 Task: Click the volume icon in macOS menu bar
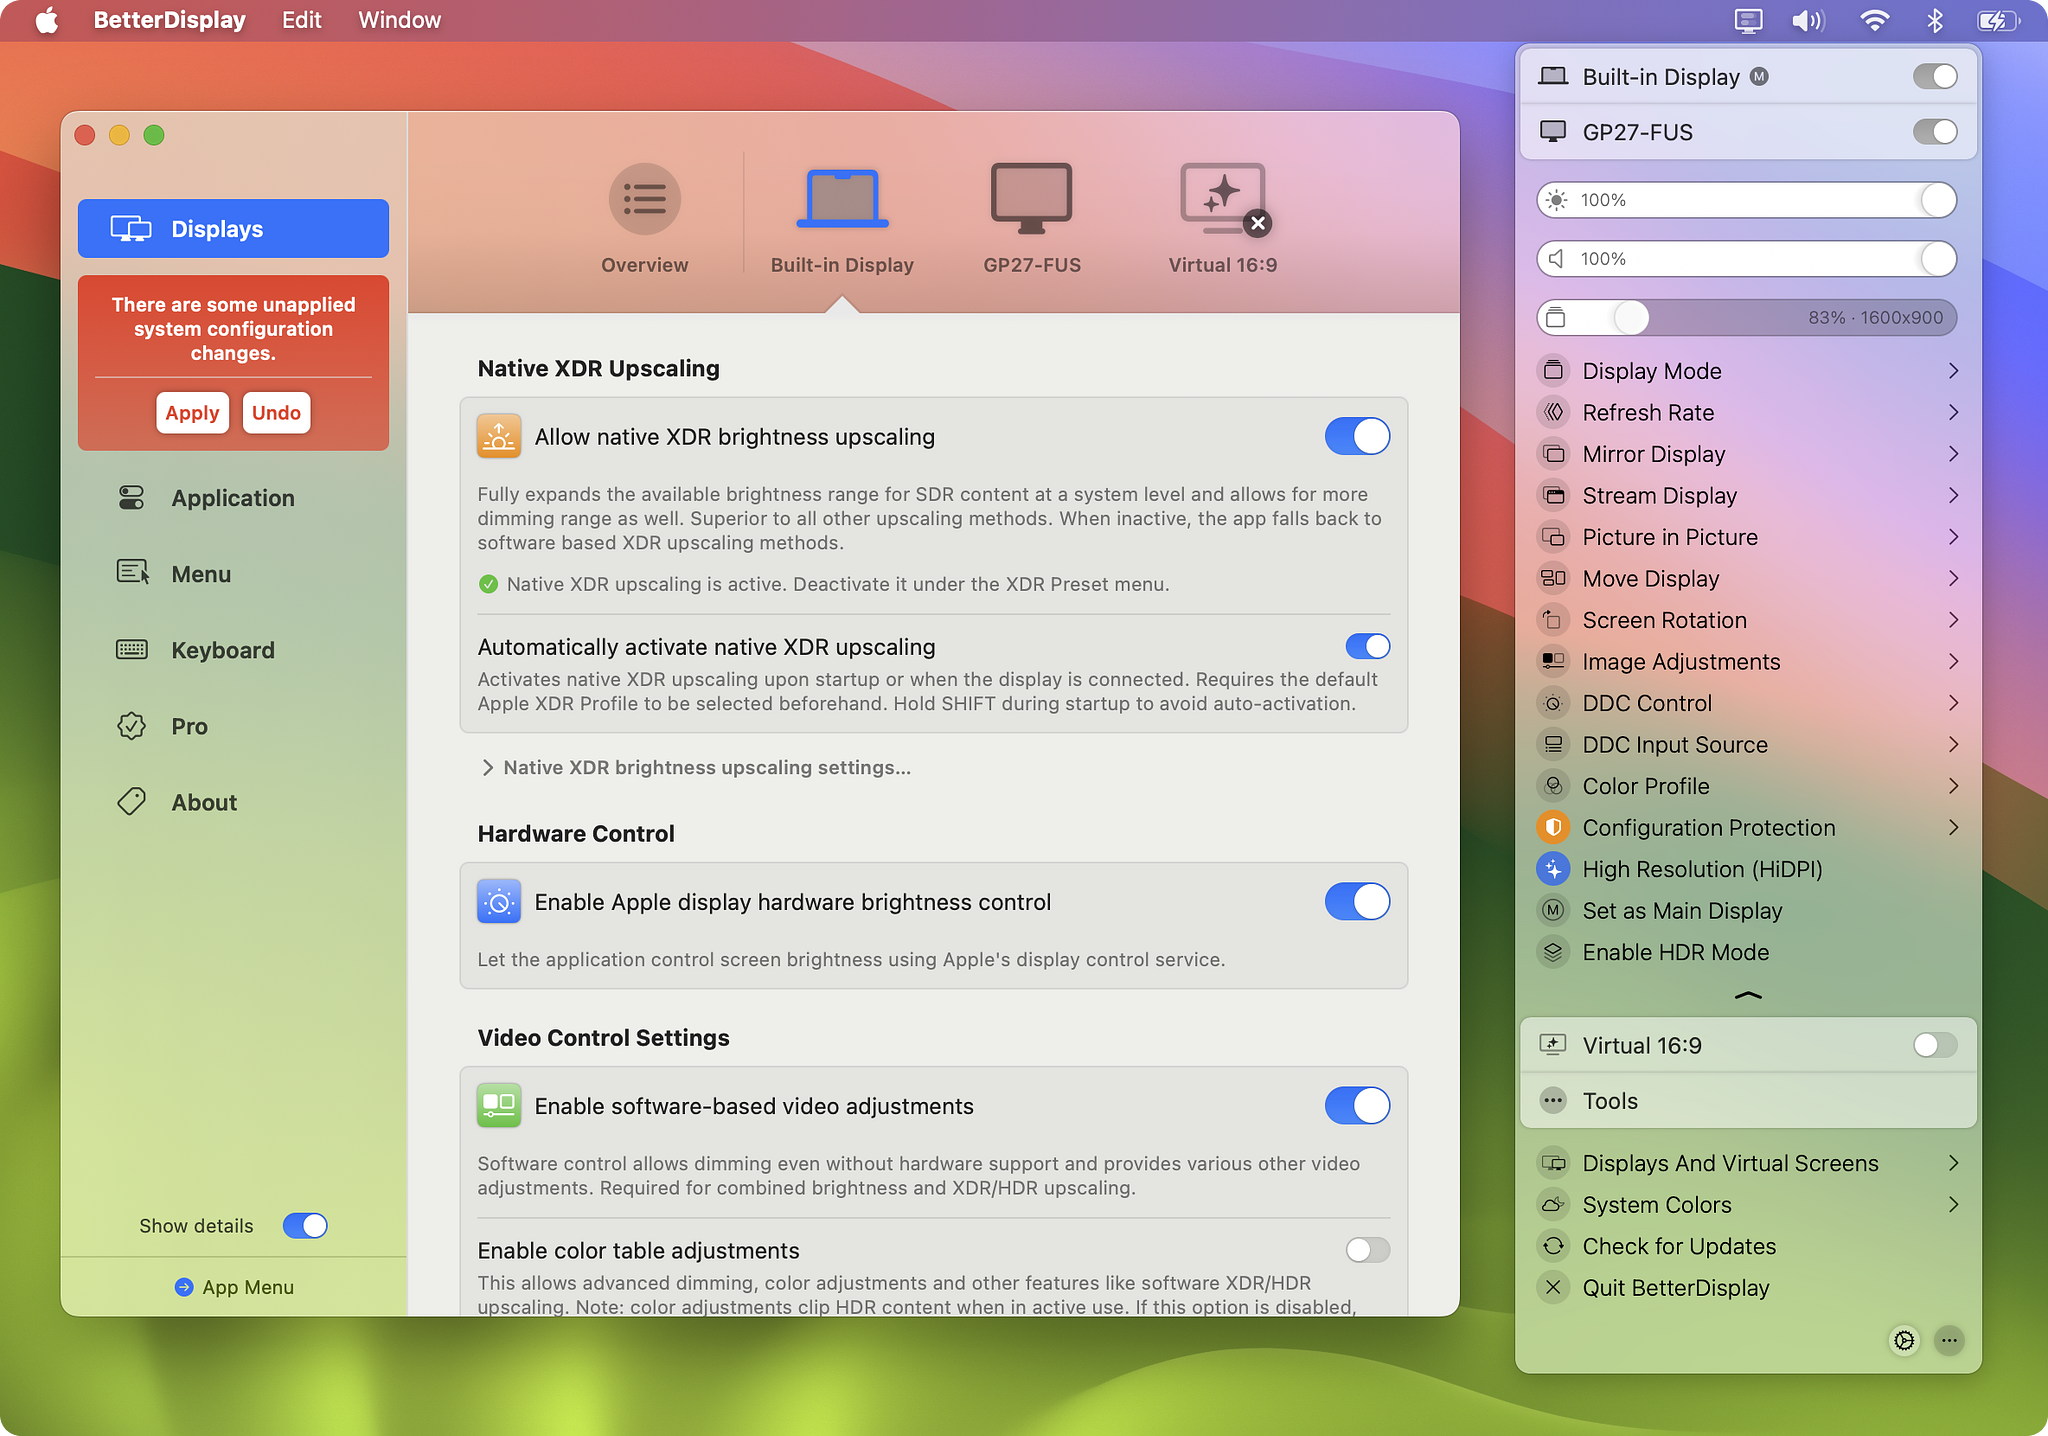pos(1808,20)
